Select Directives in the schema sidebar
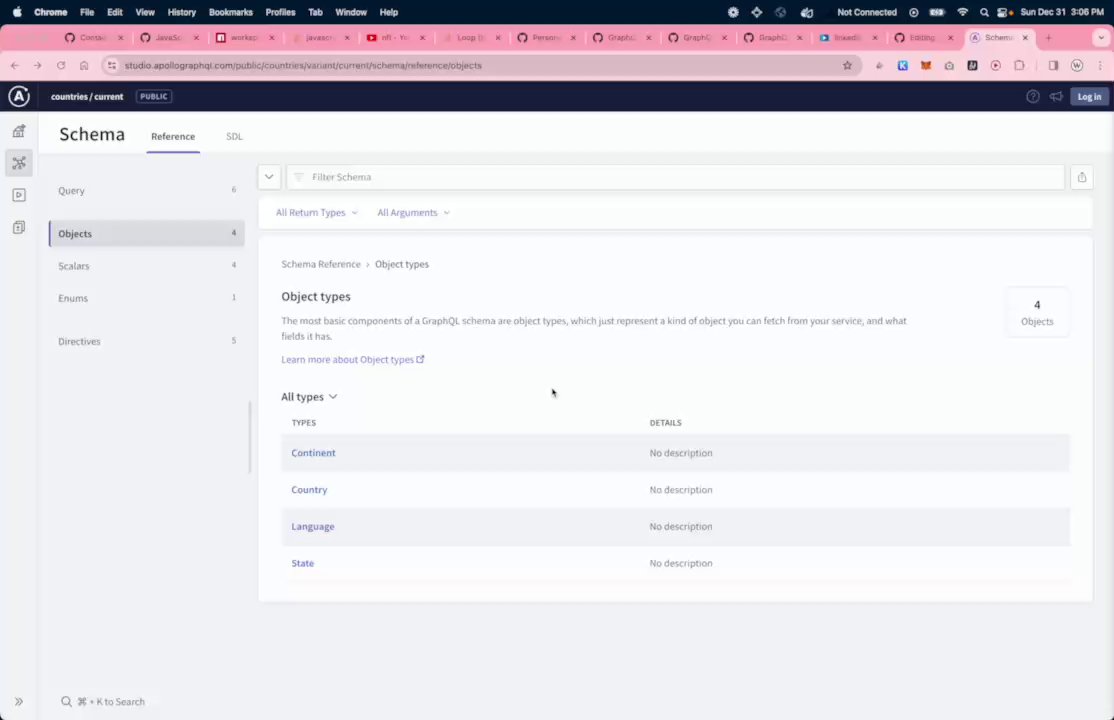1114x720 pixels. [x=146, y=341]
